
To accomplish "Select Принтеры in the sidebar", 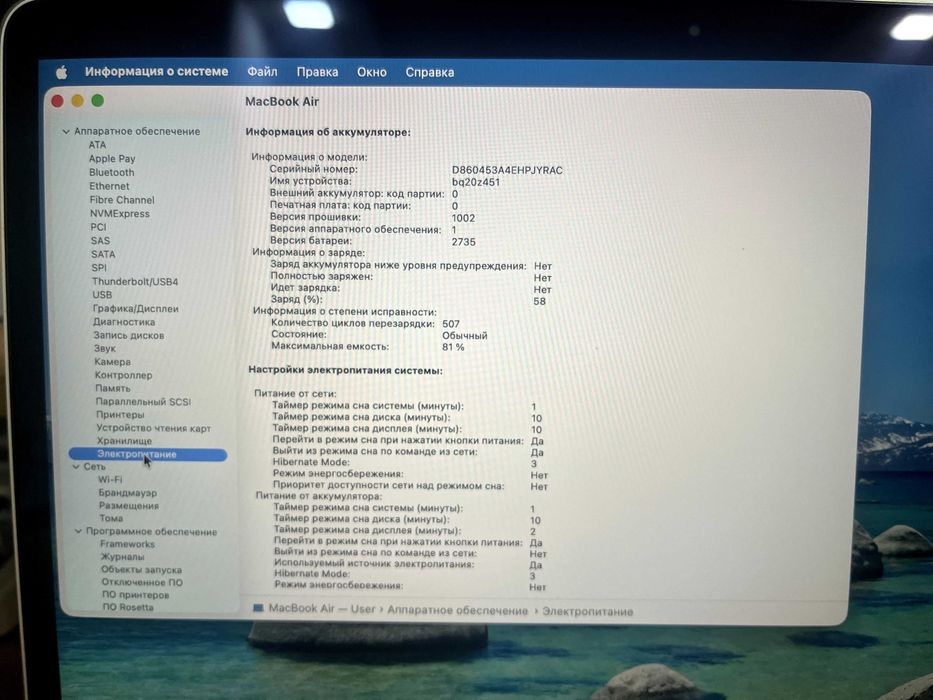I will pyautogui.click(x=120, y=414).
